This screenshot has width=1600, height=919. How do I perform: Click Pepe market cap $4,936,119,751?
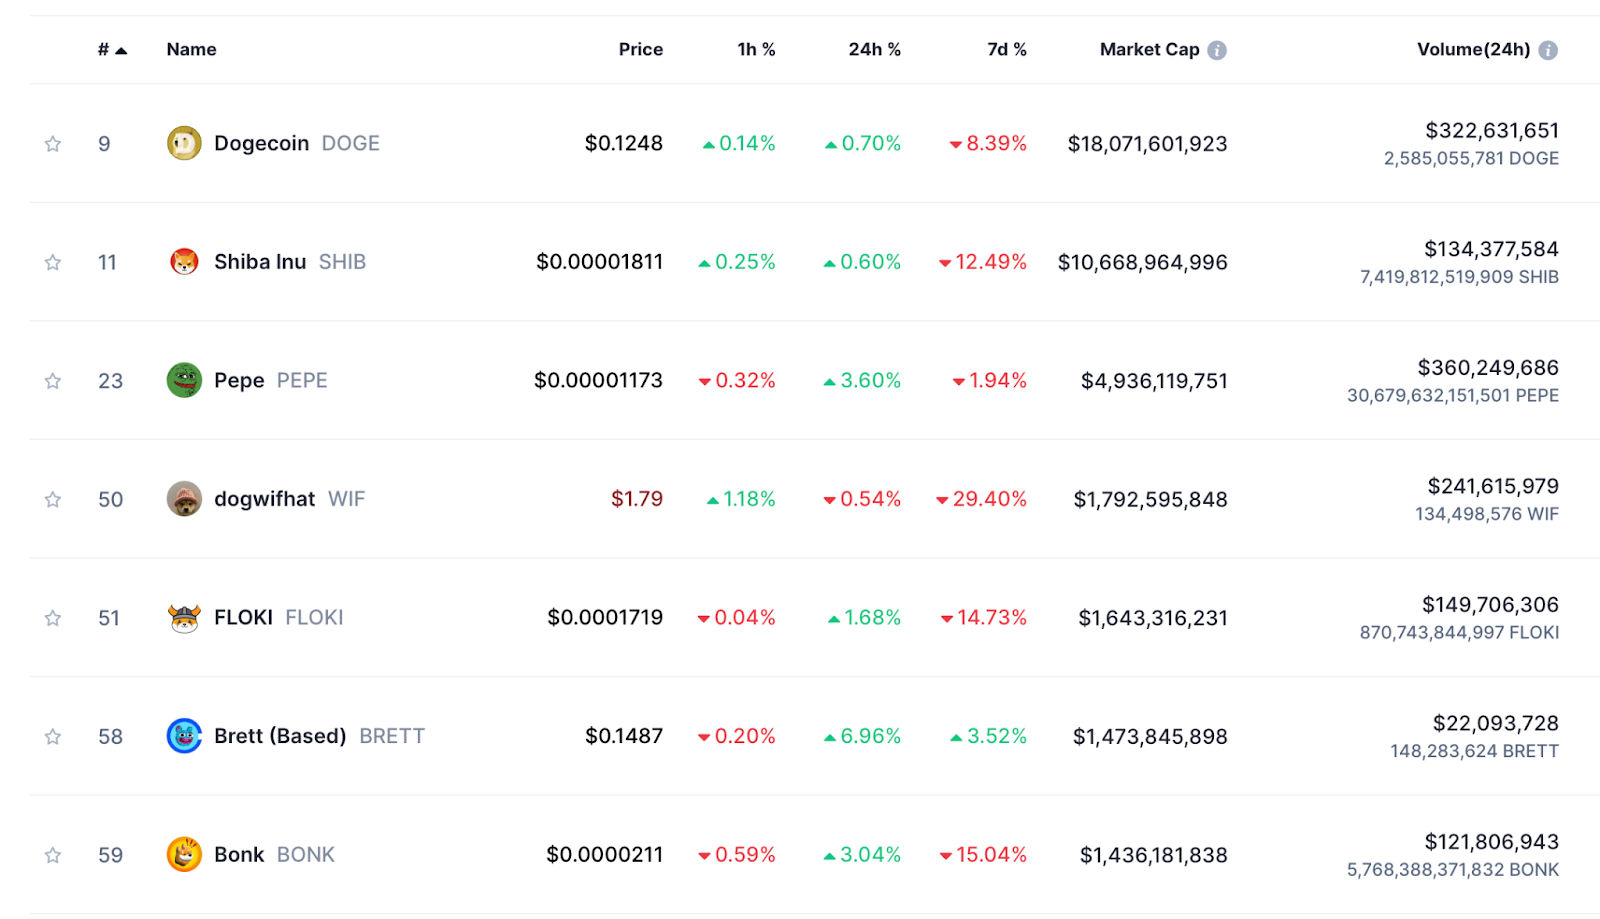point(1154,381)
